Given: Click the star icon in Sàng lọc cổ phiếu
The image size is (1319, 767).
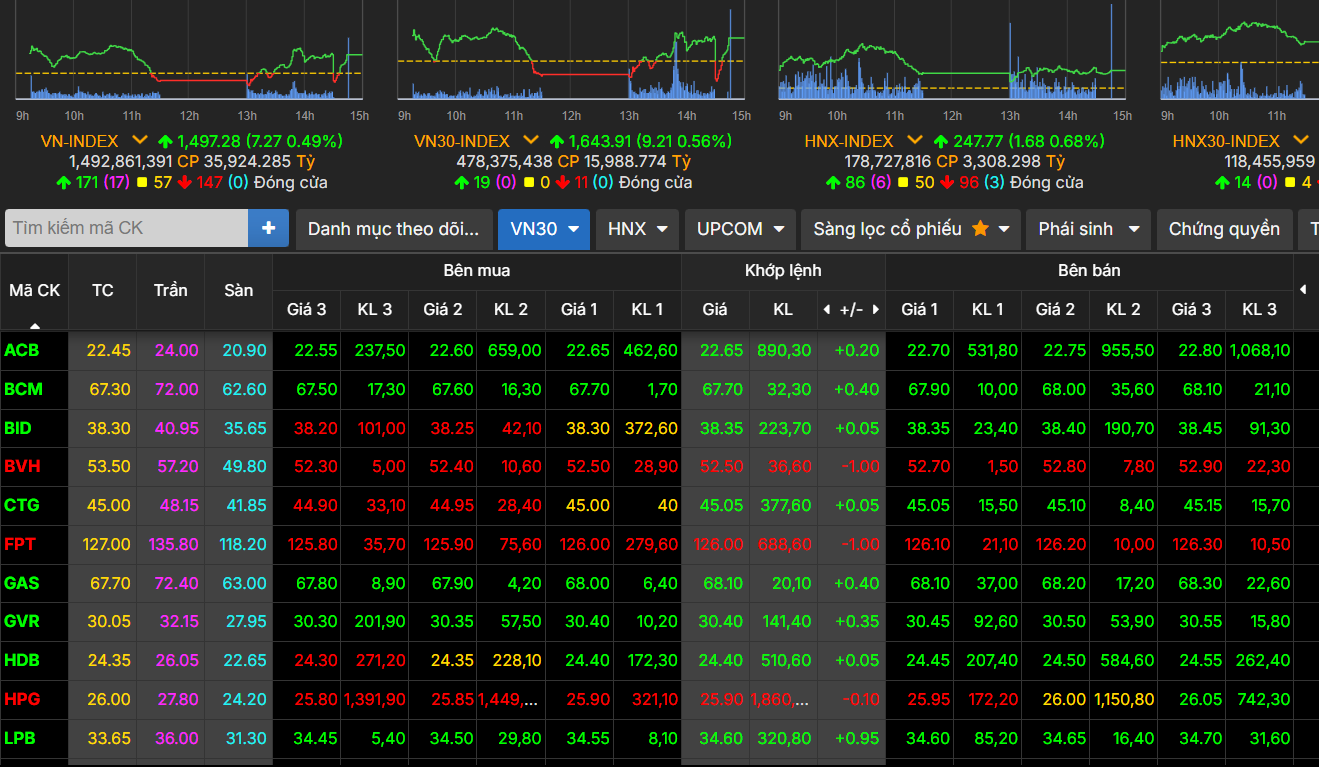Looking at the screenshot, I should [x=980, y=229].
